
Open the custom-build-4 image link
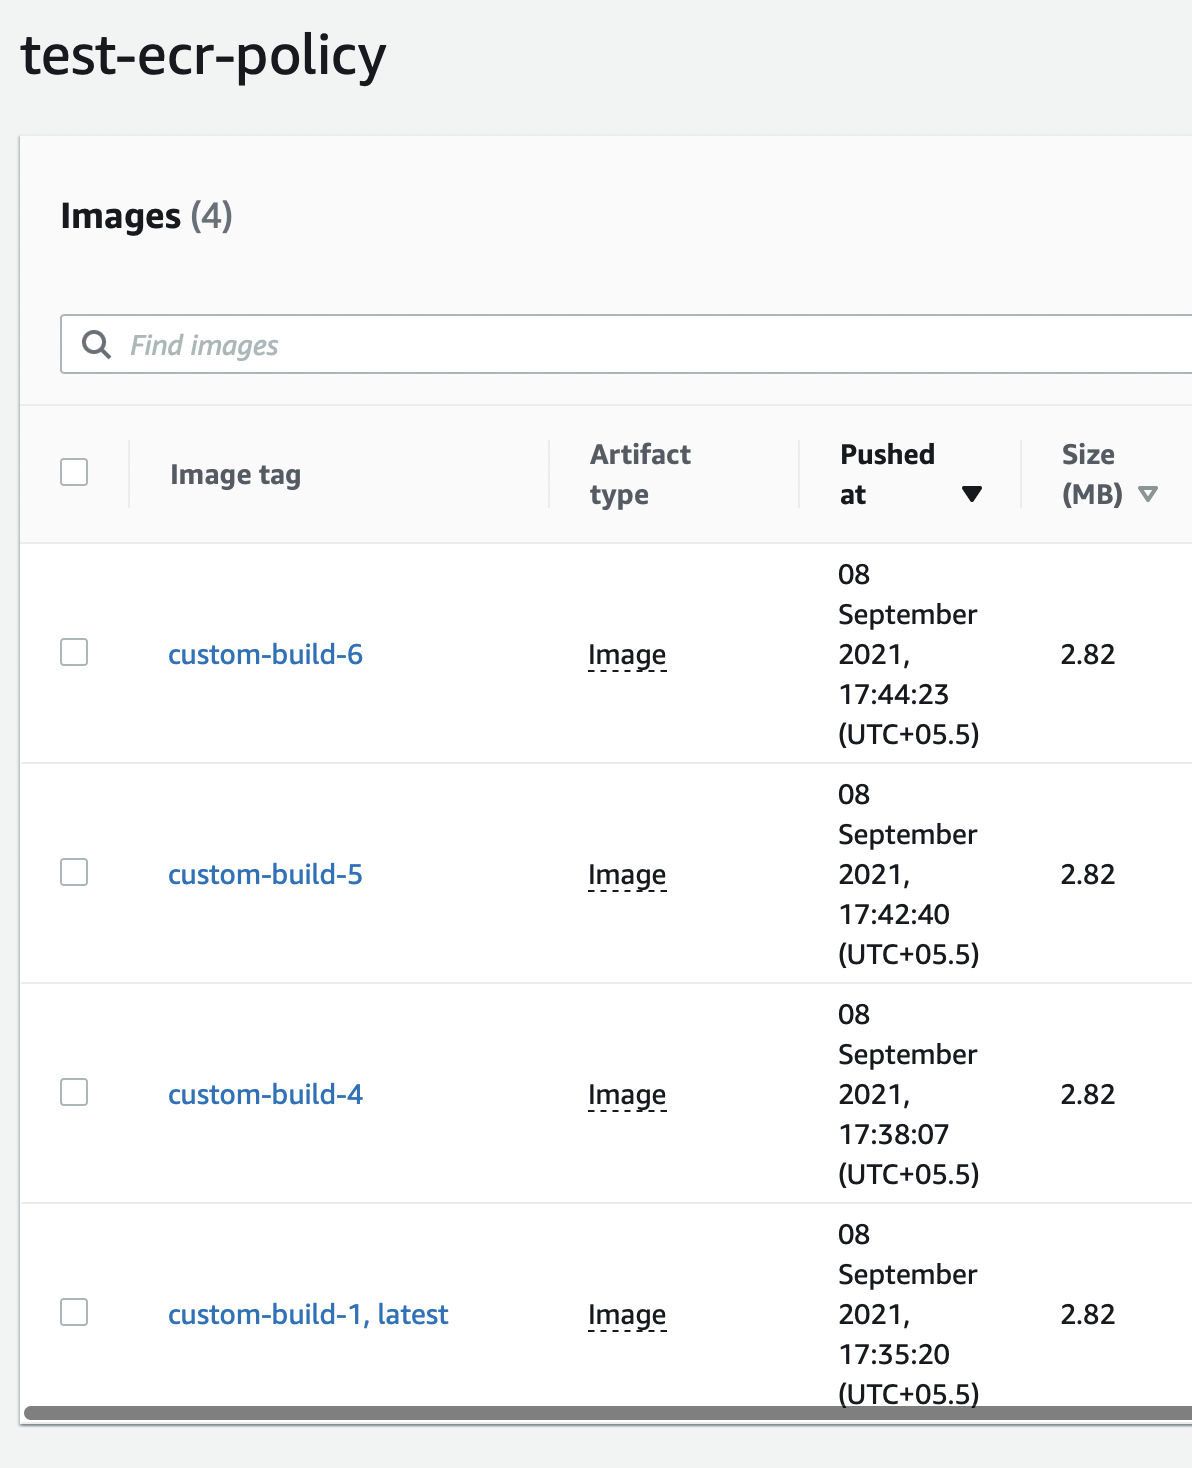(265, 1094)
